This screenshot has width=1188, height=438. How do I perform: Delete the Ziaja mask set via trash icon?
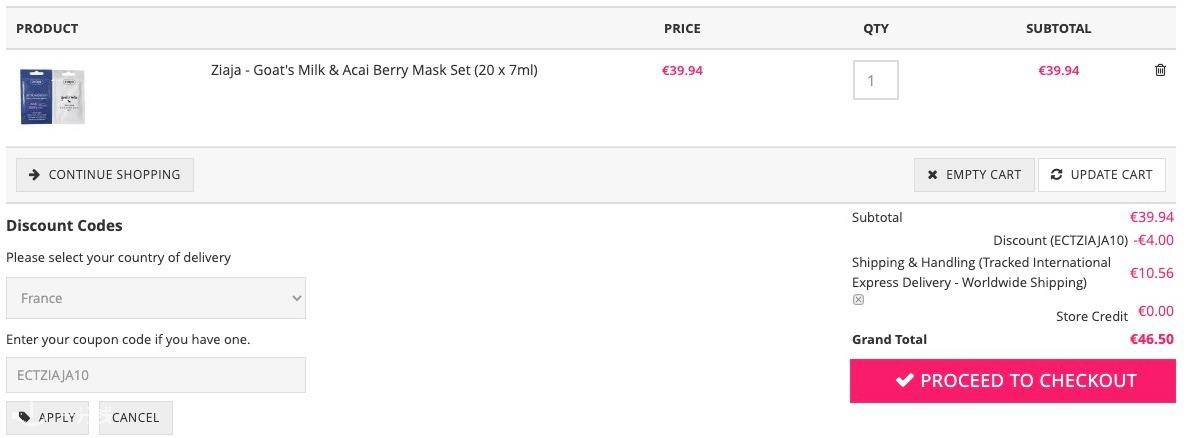(x=1160, y=70)
